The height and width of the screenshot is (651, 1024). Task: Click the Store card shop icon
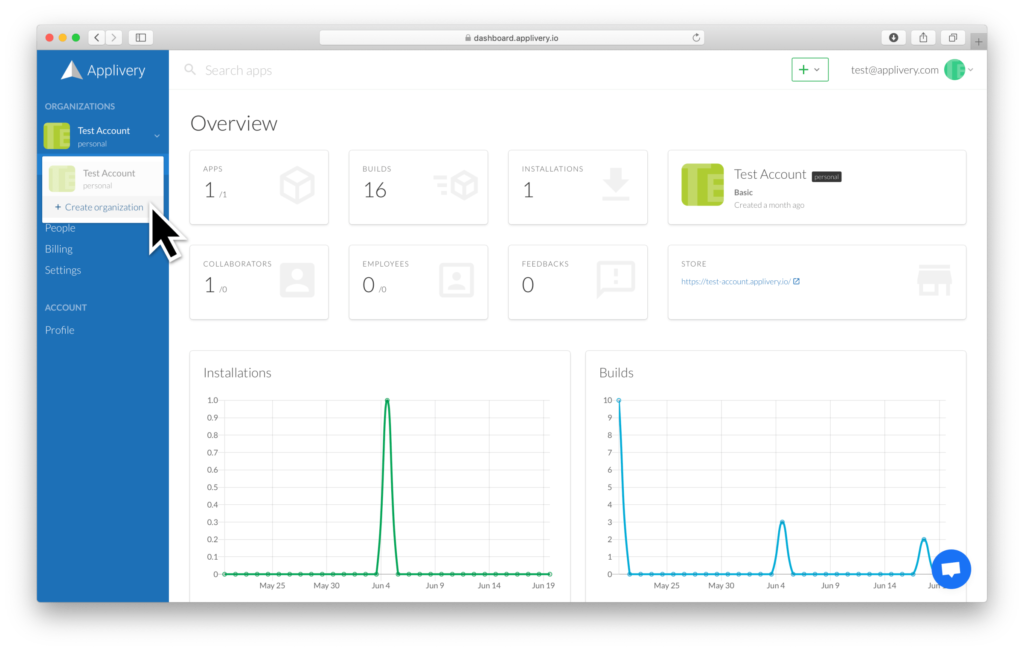click(x=935, y=280)
